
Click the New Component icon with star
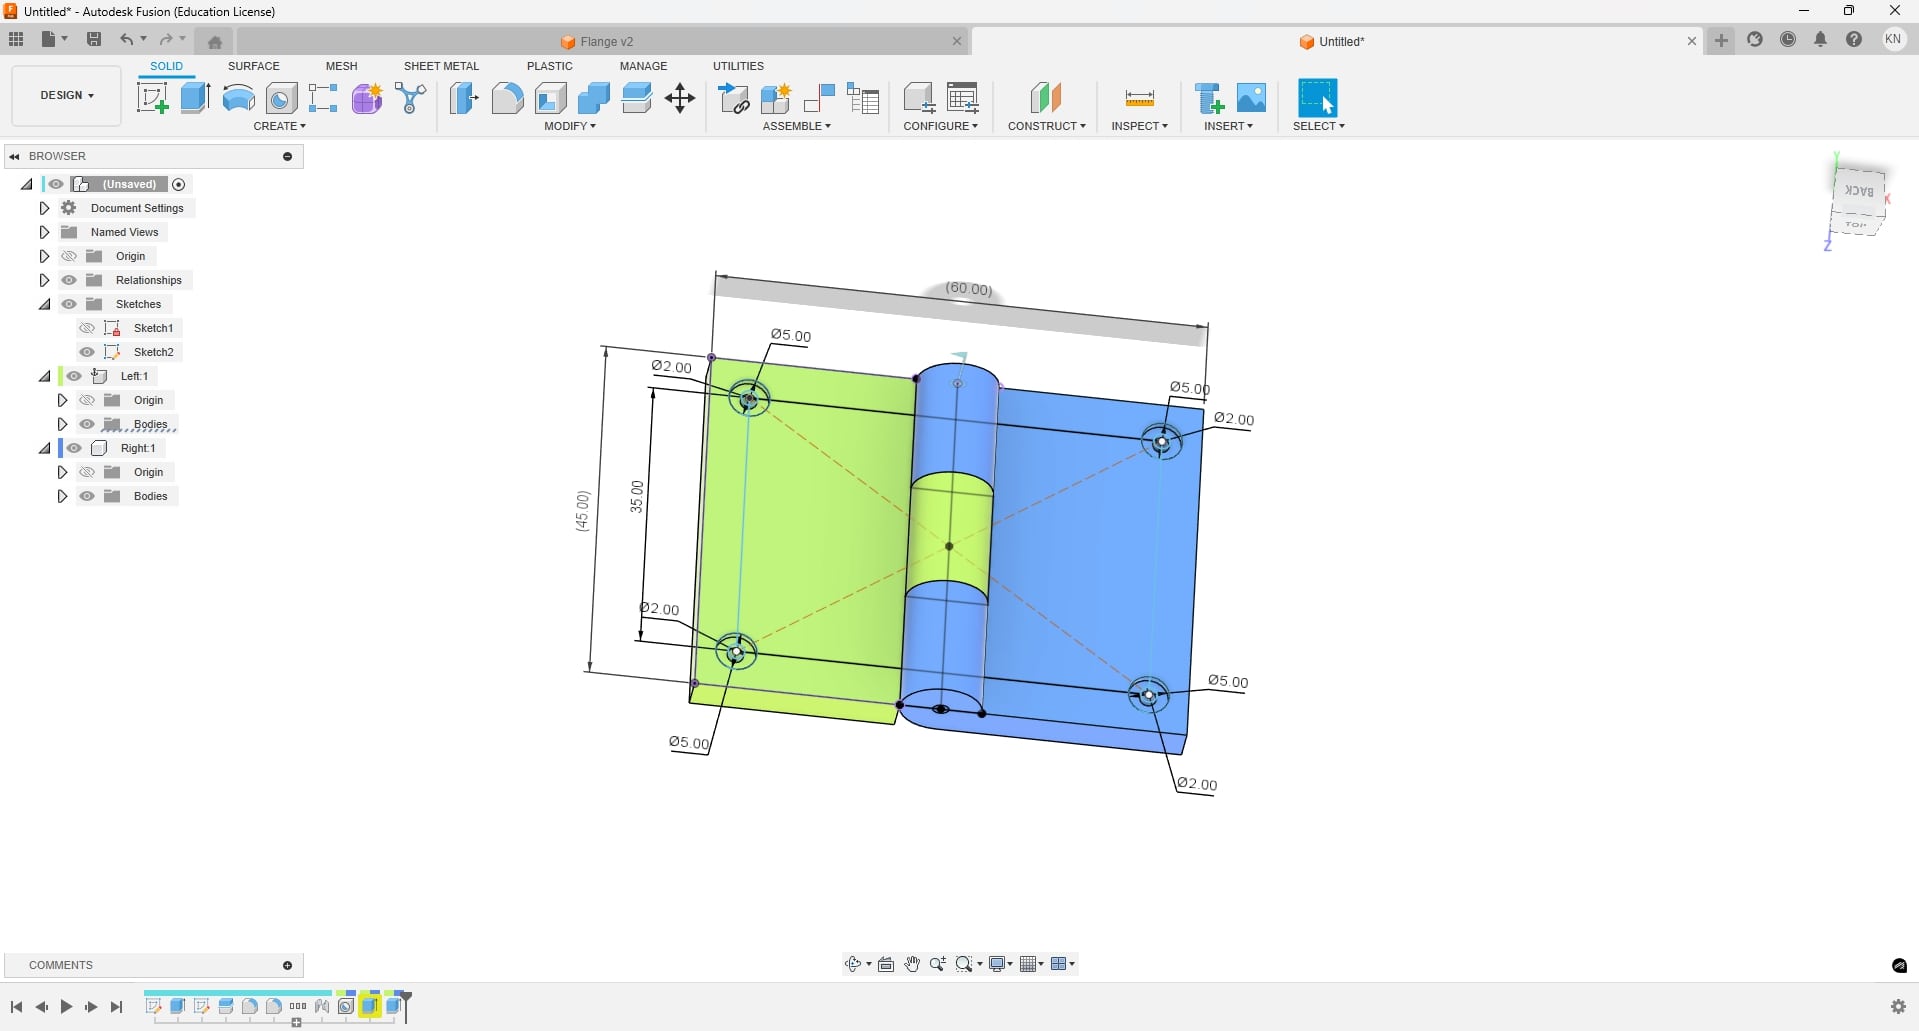(776, 98)
